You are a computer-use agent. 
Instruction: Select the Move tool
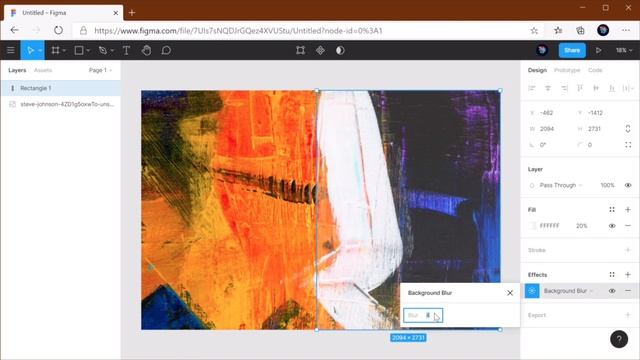30,50
